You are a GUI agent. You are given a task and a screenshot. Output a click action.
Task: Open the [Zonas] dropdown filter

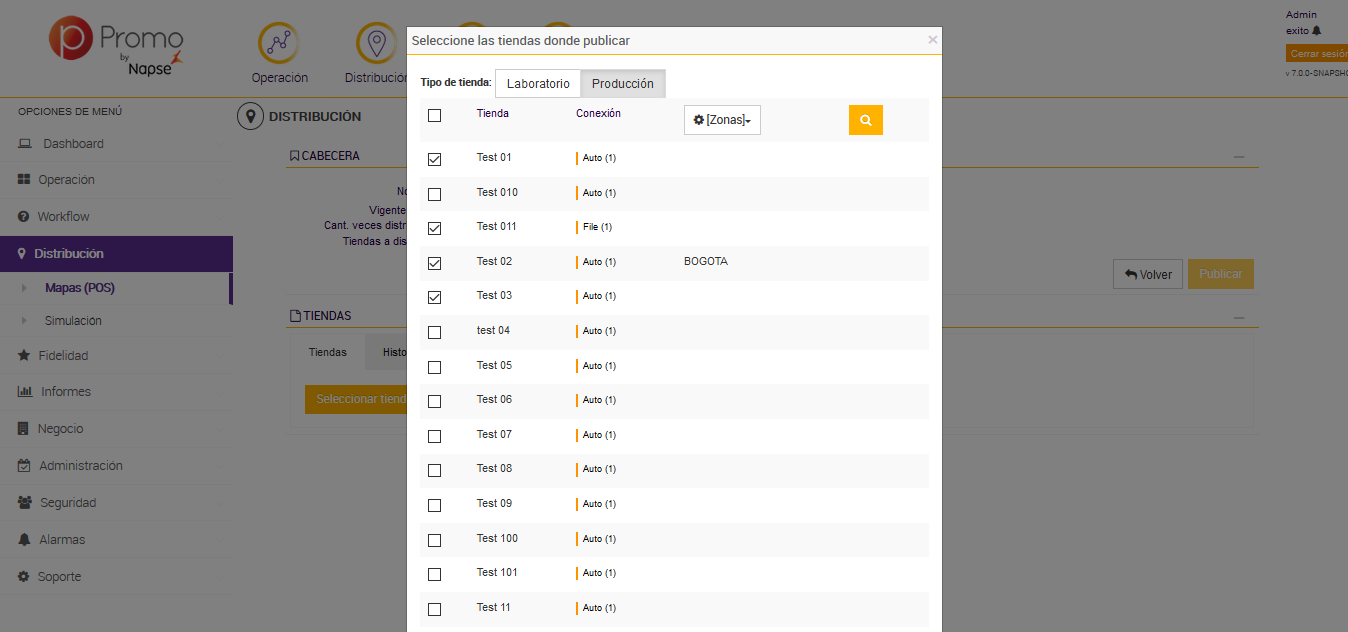(x=722, y=120)
